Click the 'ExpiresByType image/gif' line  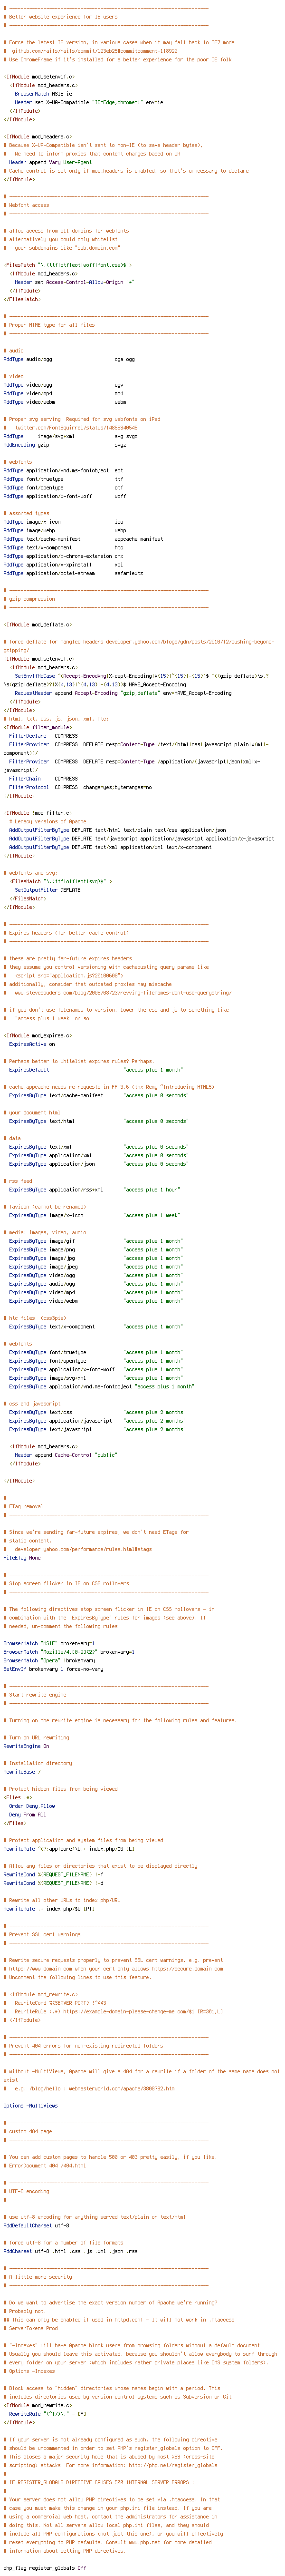pos(96,1241)
